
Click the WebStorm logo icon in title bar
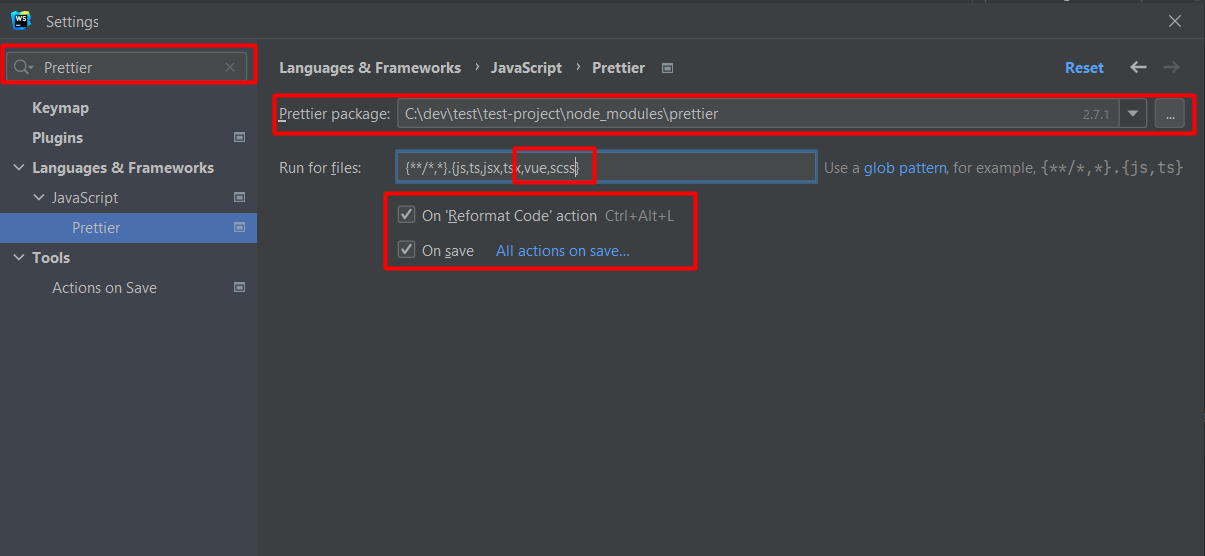(x=20, y=21)
